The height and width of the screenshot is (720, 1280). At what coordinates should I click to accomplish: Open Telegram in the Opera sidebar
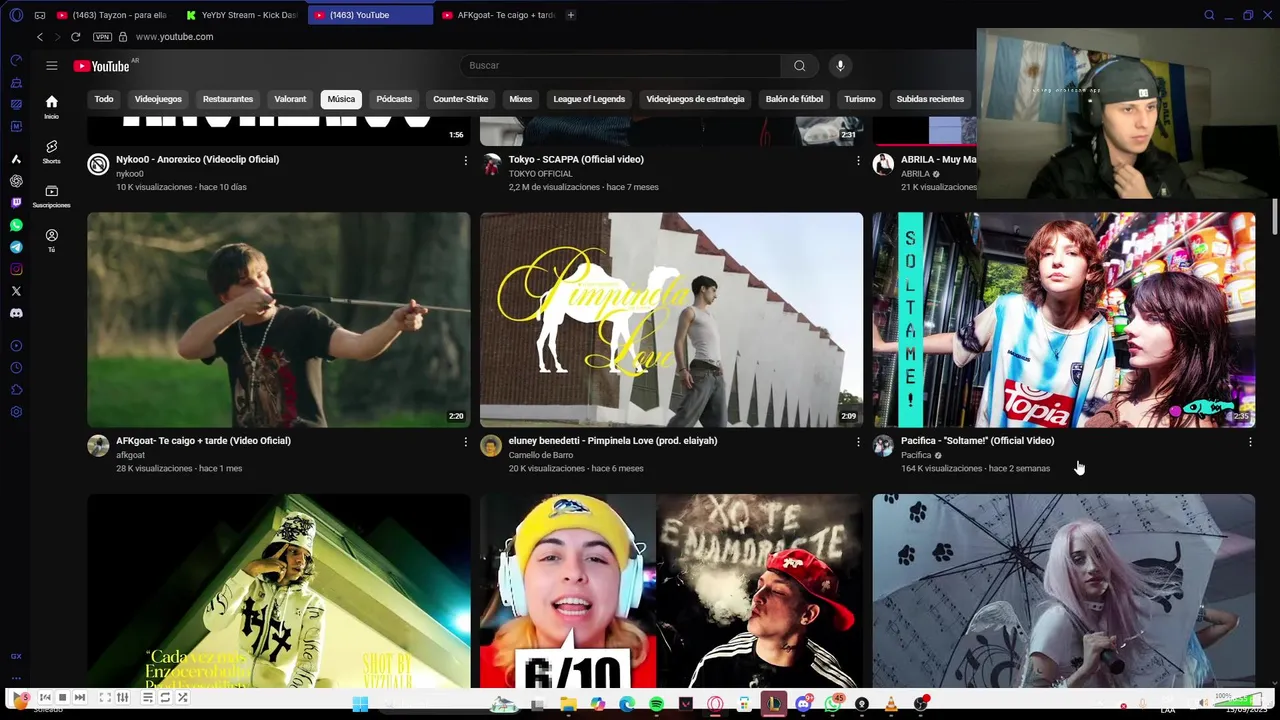click(16, 247)
